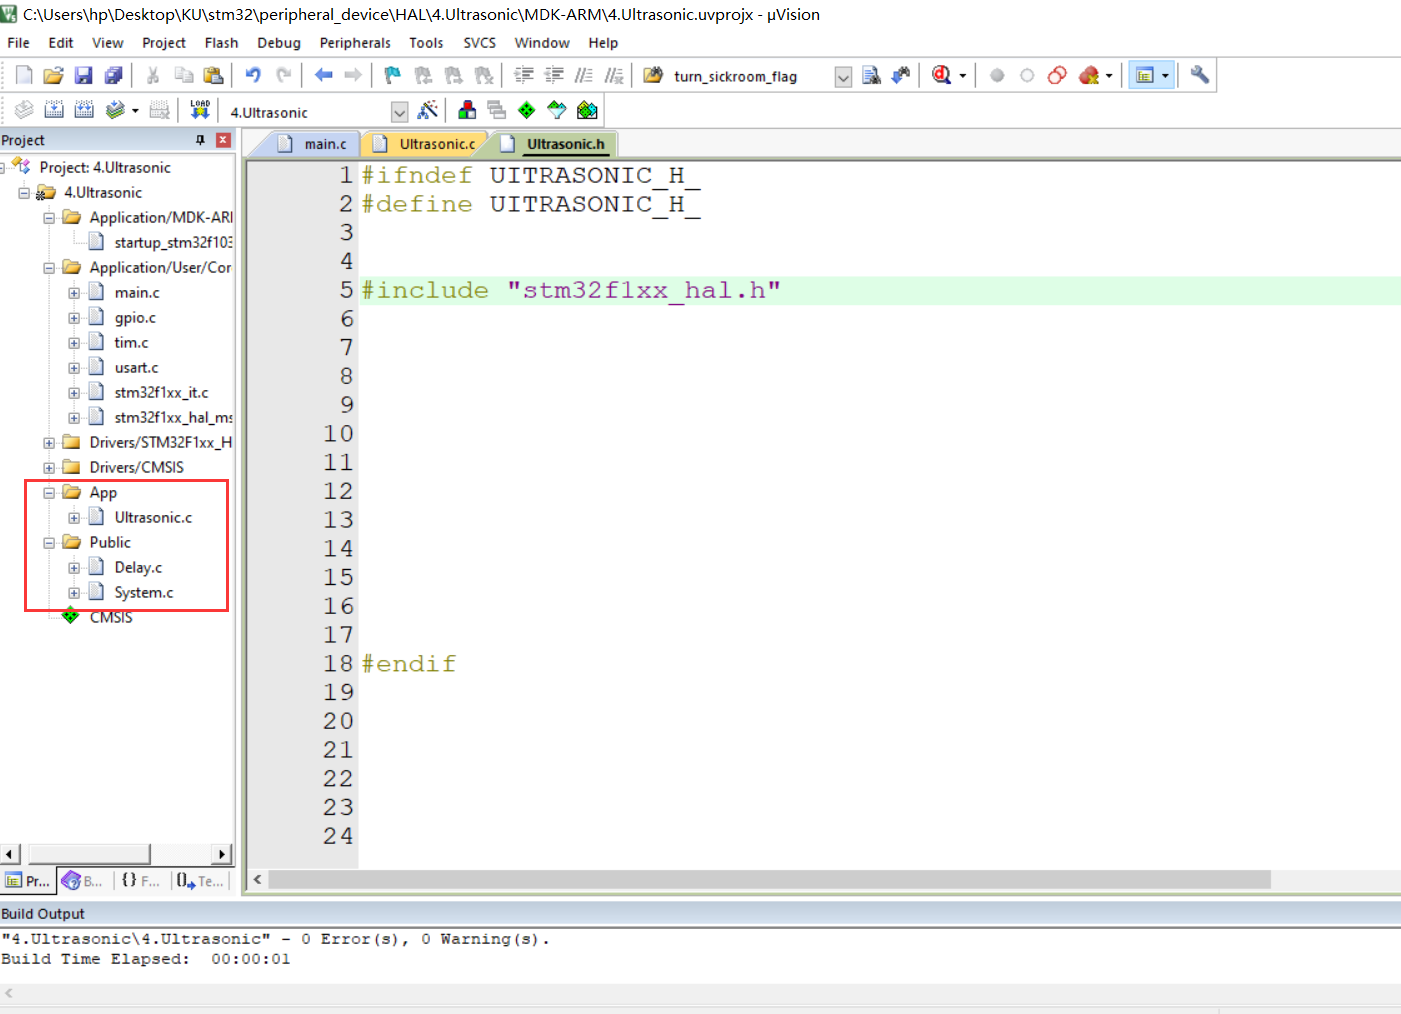Kill all breakpoints with the red X icon

point(1089,75)
